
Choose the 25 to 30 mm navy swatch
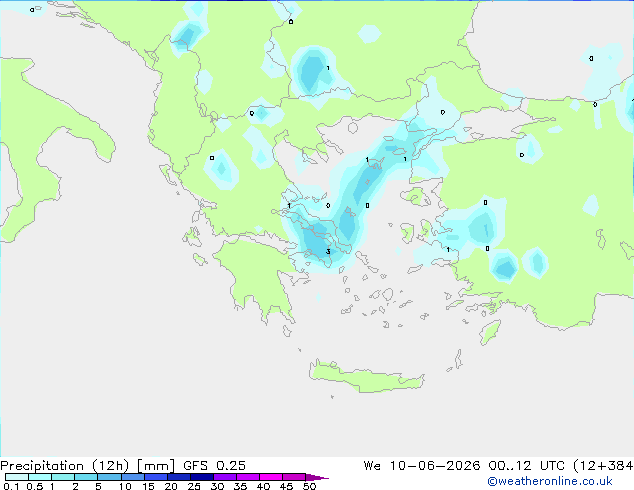coord(202,477)
